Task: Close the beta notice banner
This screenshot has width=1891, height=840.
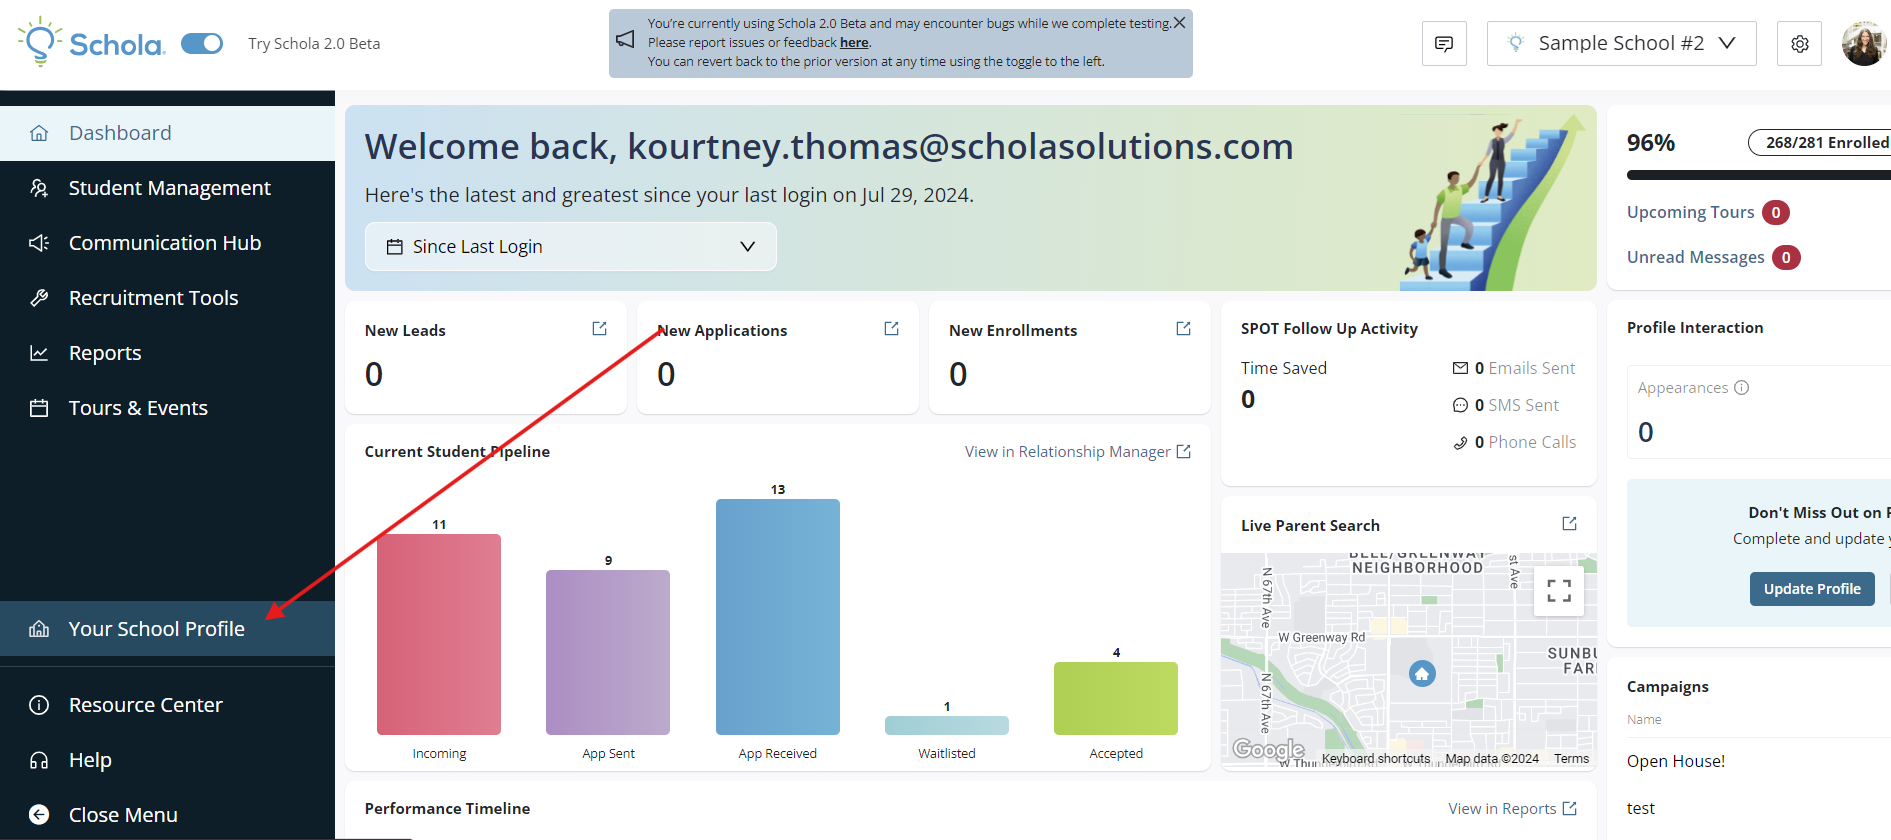Action: click(x=1180, y=23)
